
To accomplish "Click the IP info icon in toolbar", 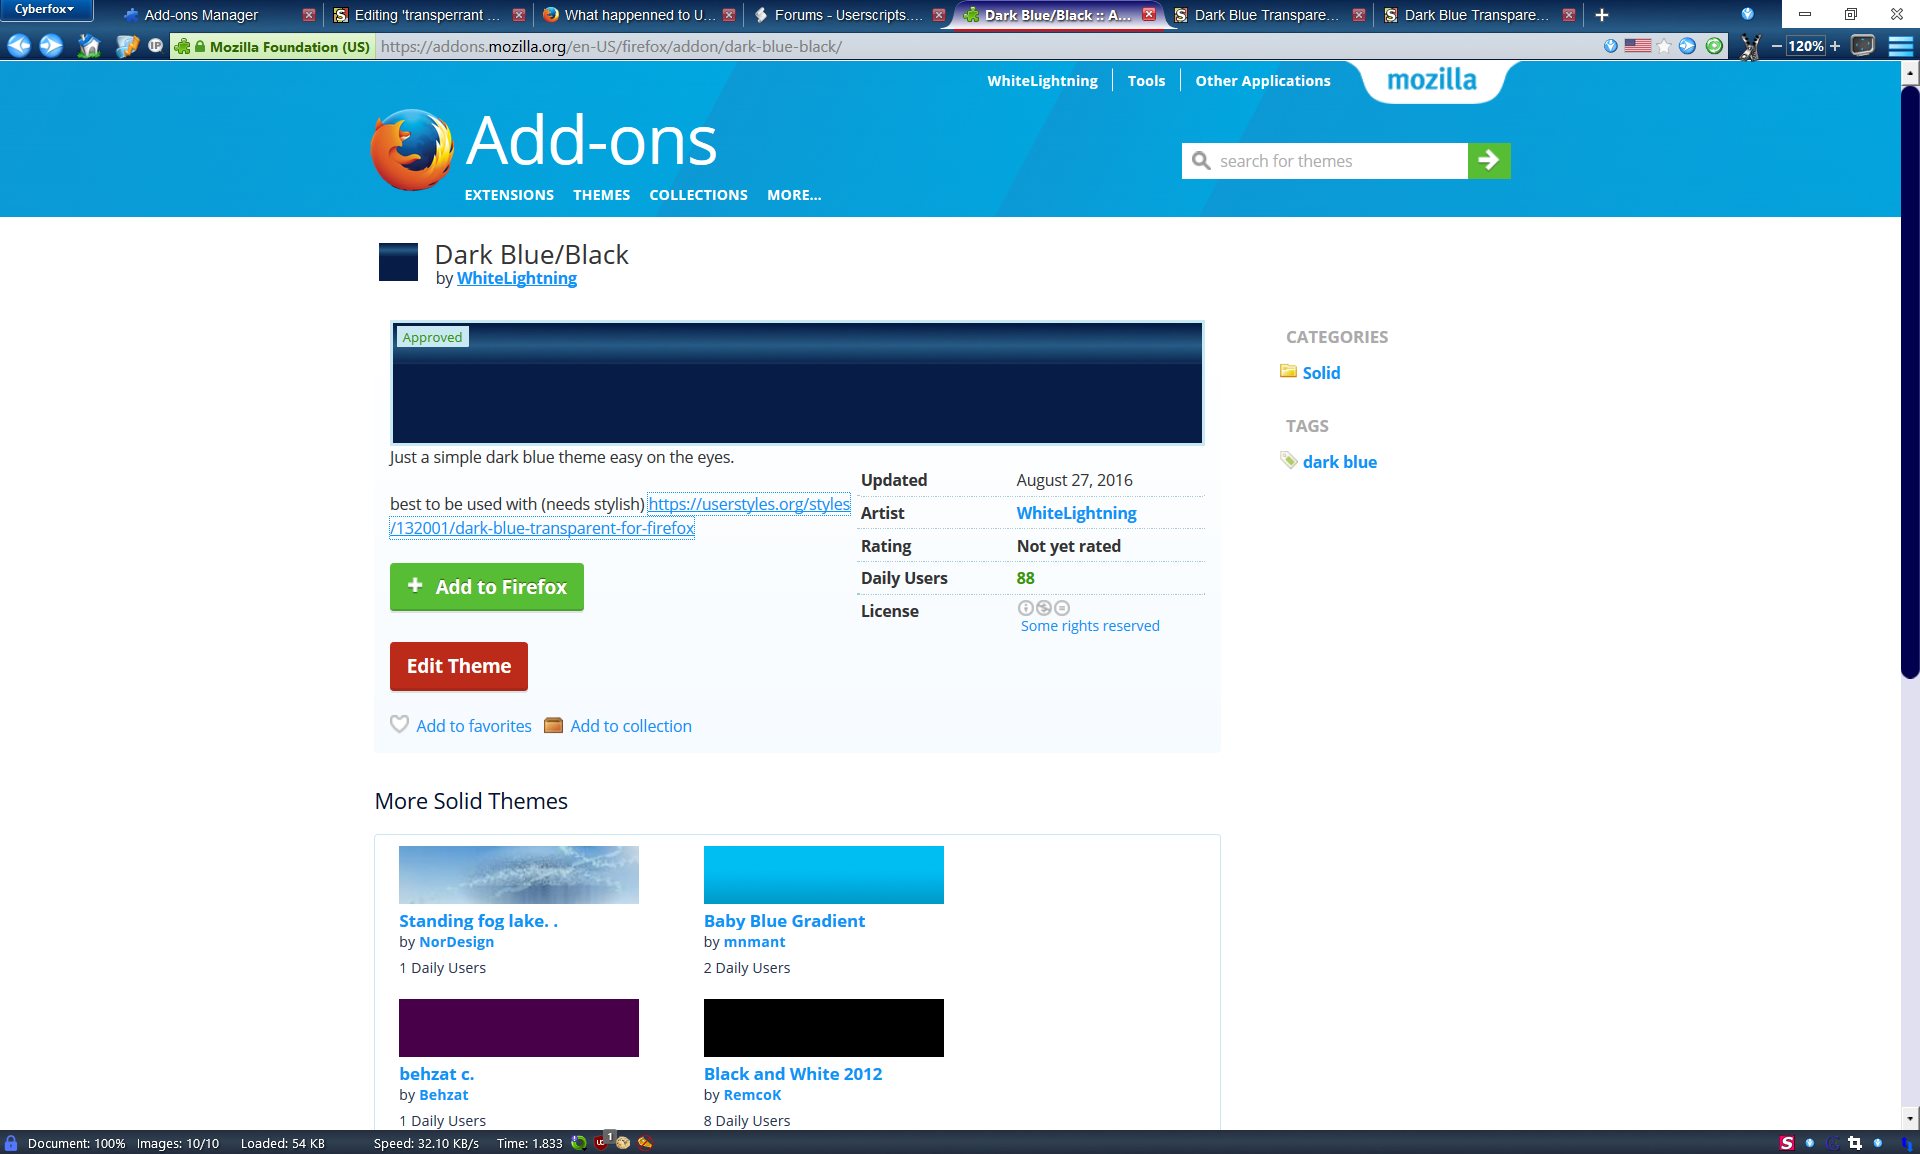I will point(156,46).
